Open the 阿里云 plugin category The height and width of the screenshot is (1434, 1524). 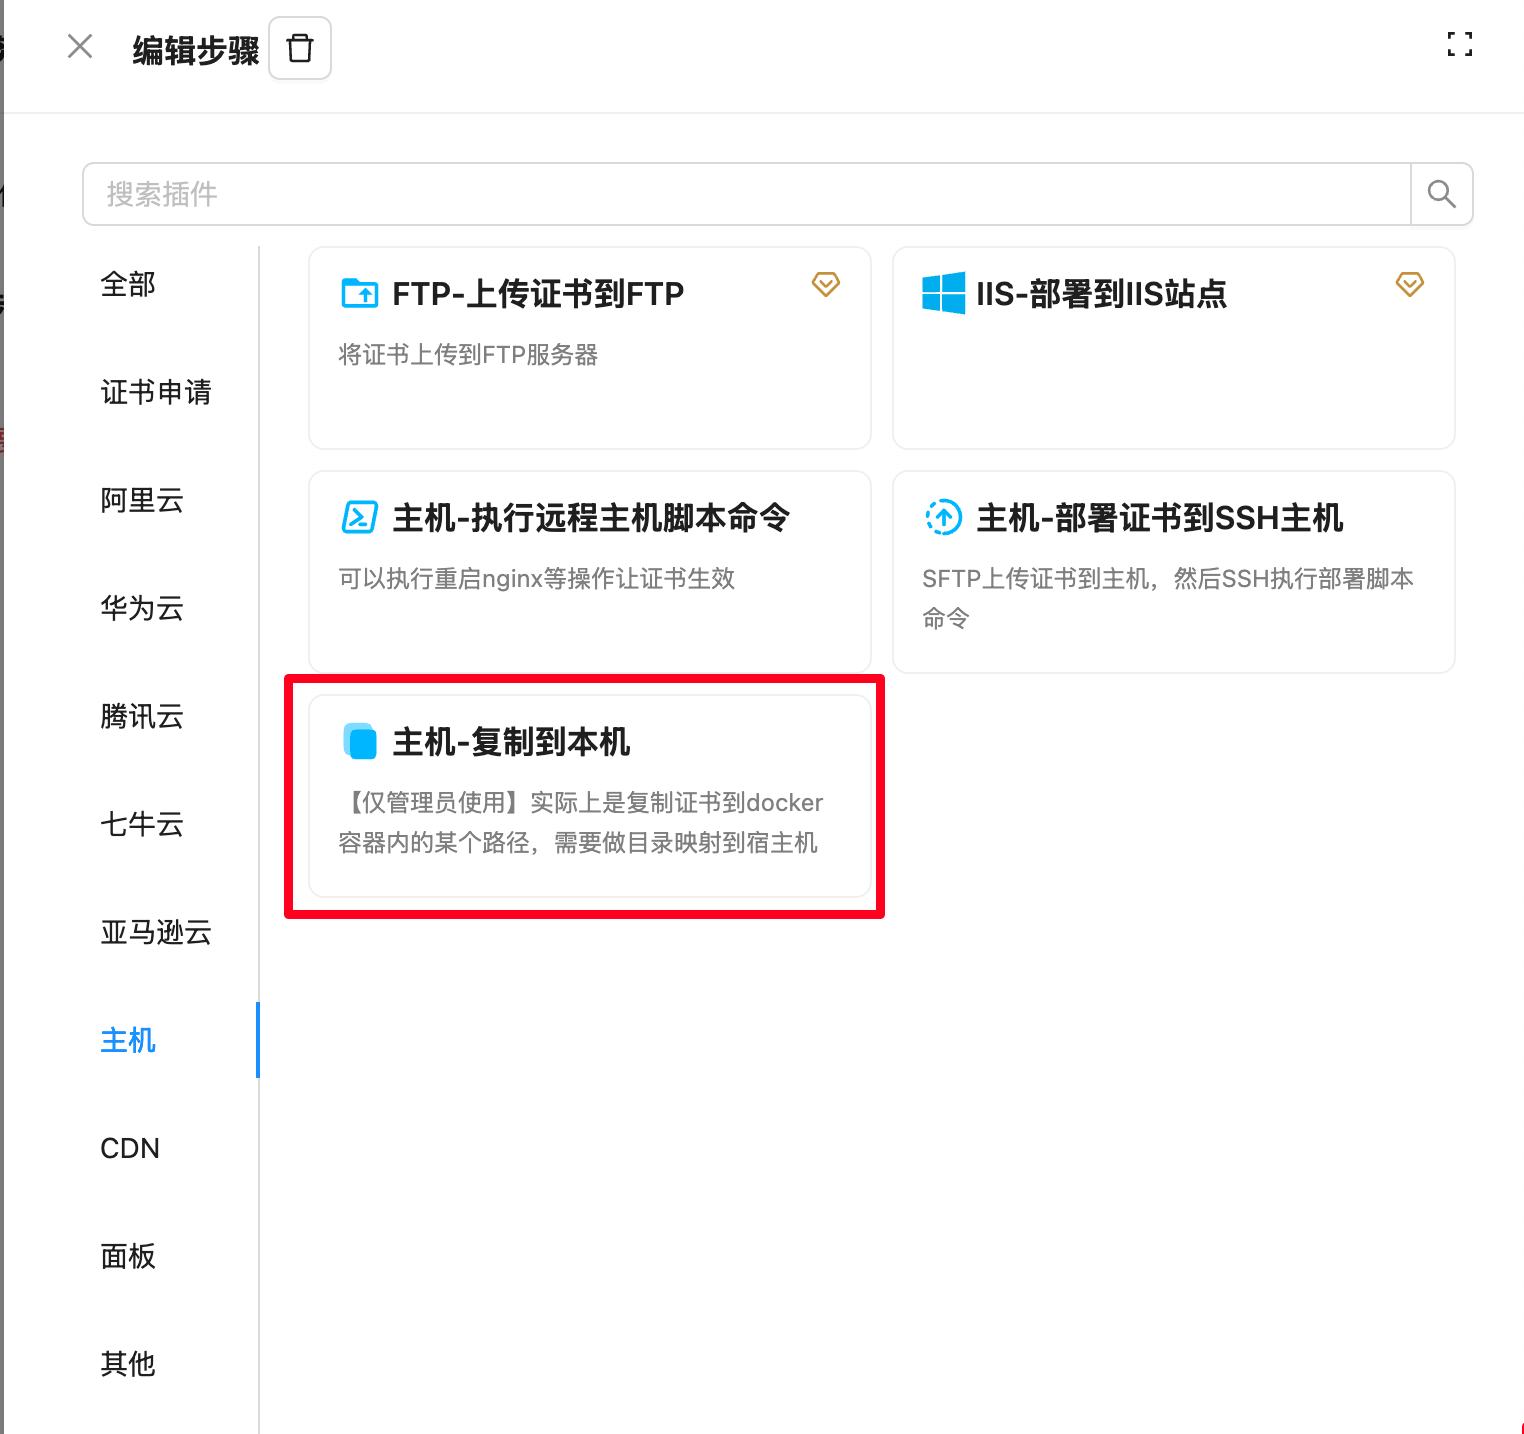click(x=142, y=501)
